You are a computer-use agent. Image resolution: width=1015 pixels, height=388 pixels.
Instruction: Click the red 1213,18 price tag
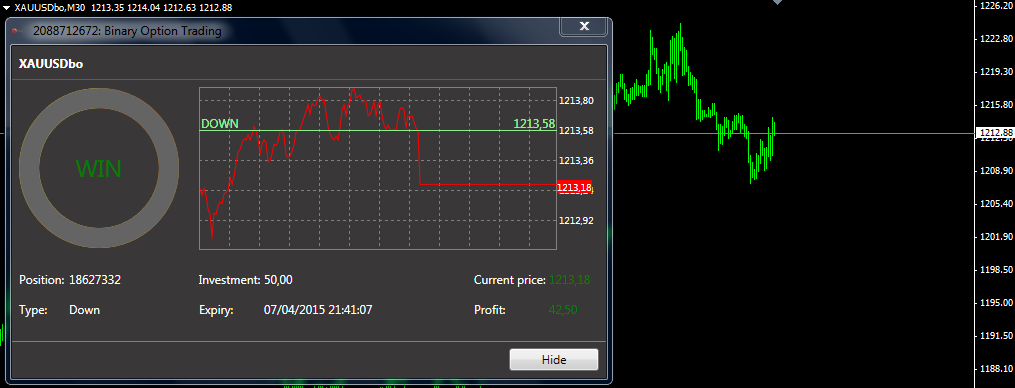tap(574, 187)
